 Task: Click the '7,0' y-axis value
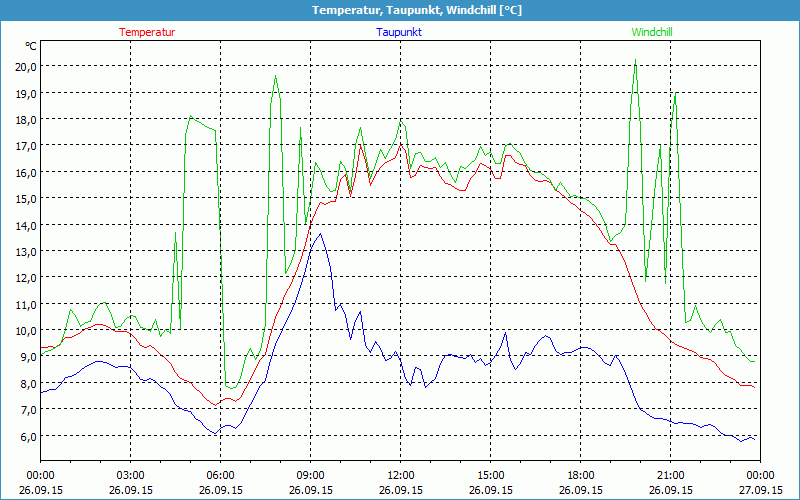point(28,410)
